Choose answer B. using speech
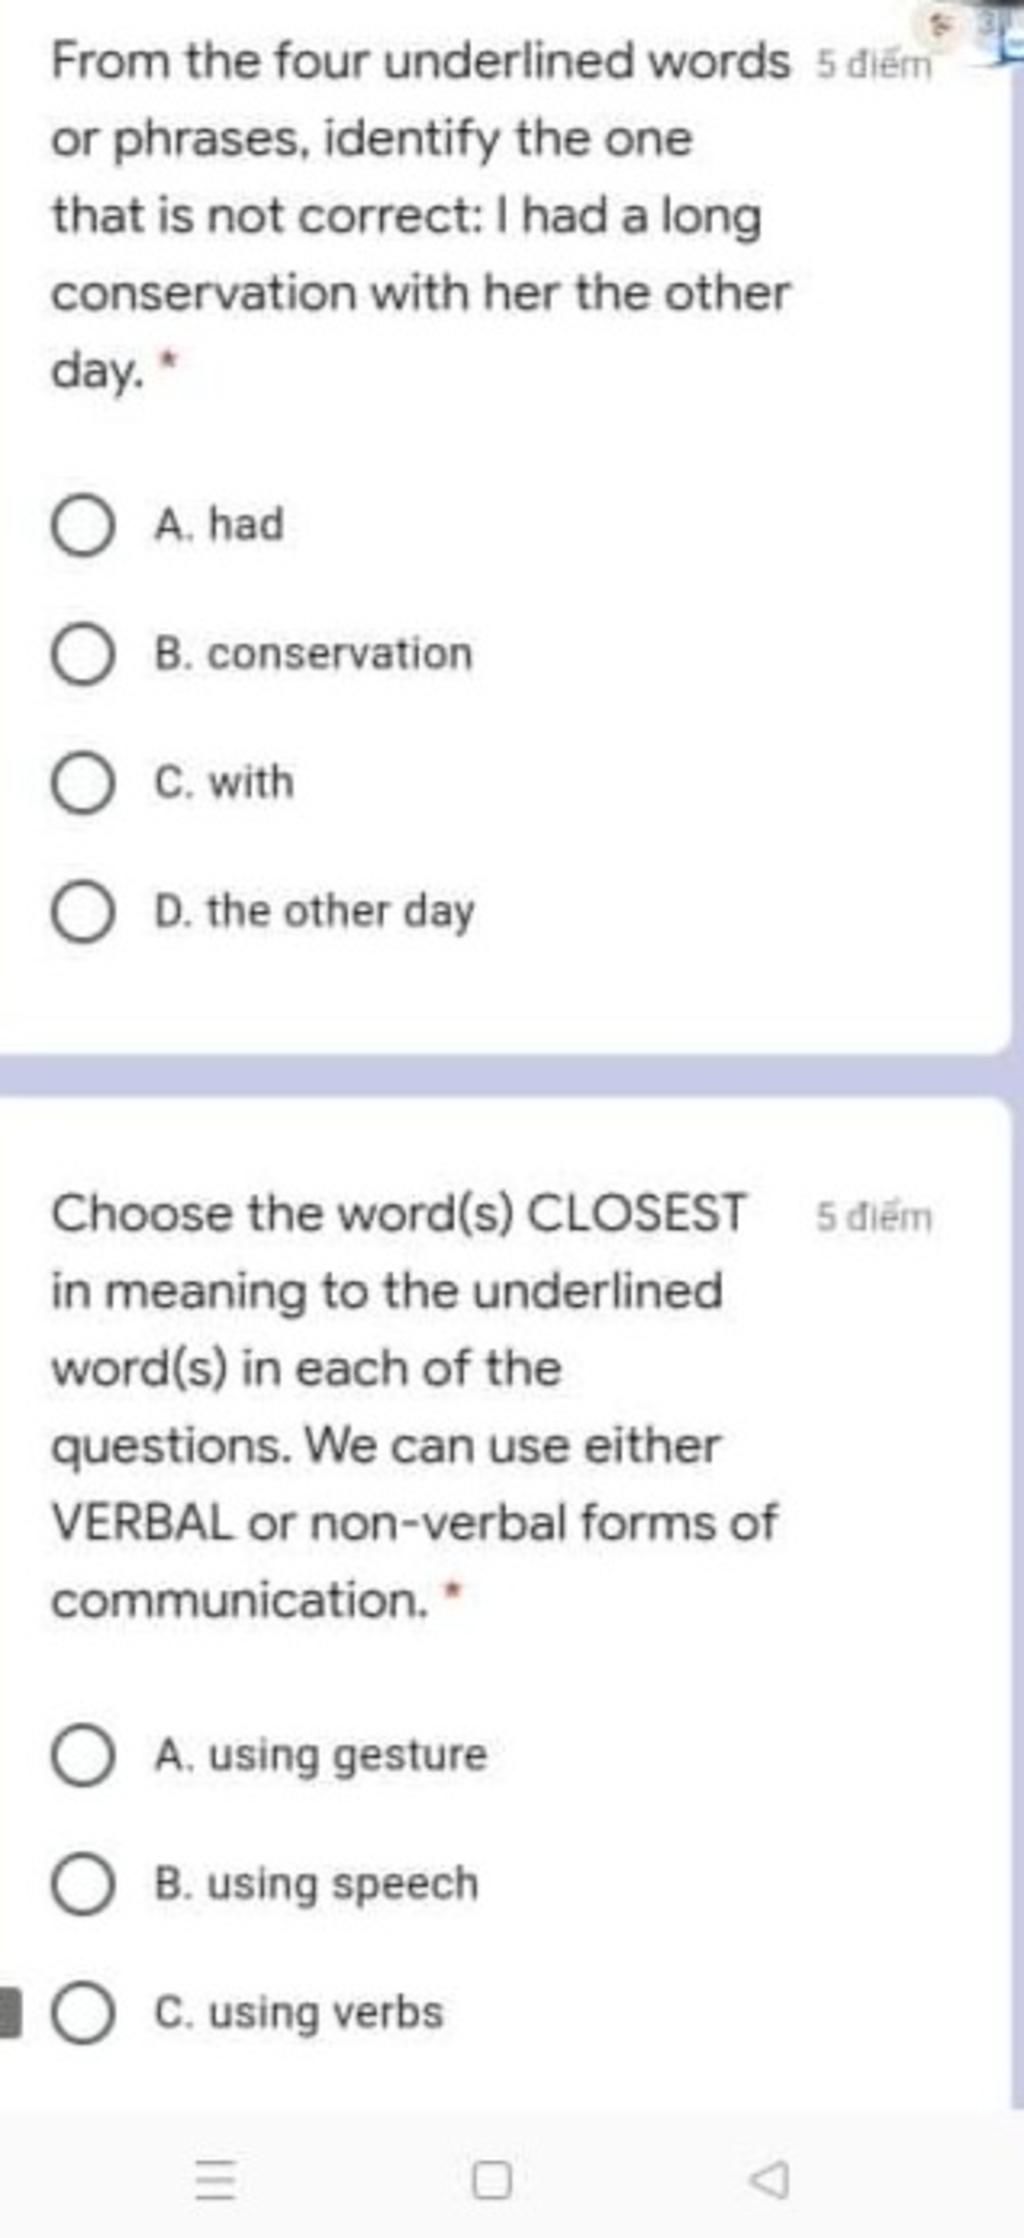This screenshot has width=1024, height=2238. point(82,1885)
